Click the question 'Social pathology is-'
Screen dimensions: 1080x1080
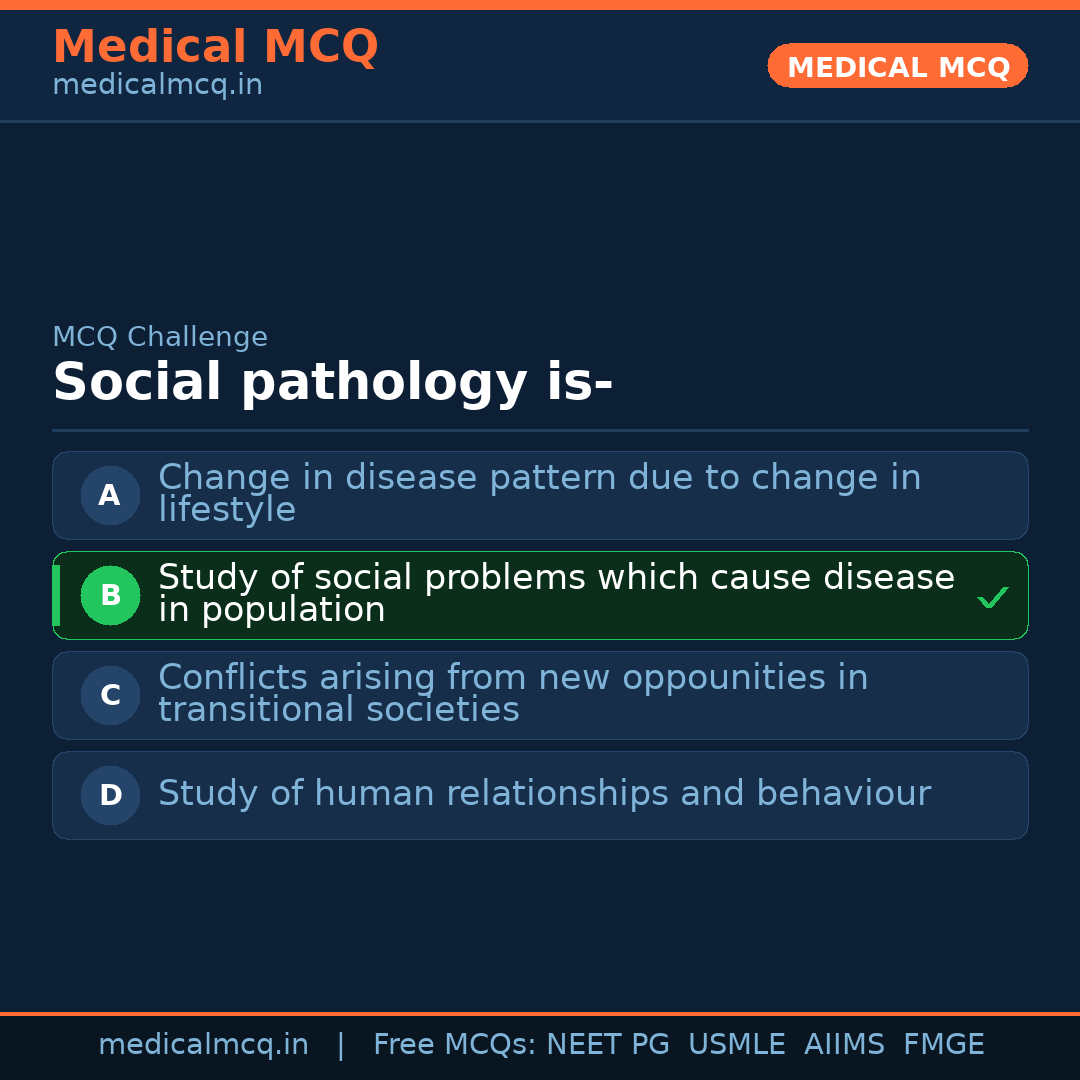pos(332,383)
